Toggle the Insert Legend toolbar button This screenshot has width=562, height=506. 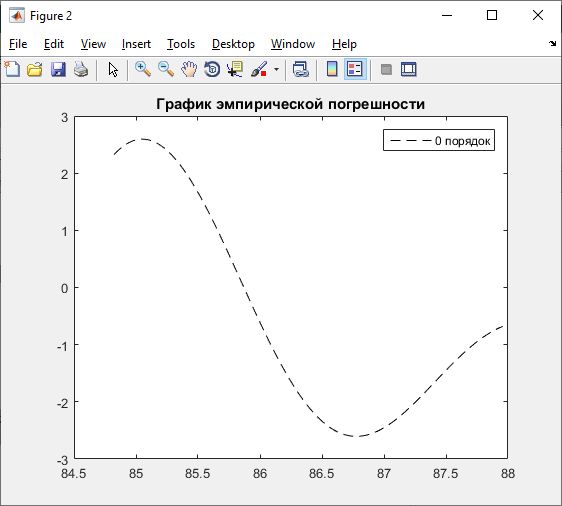pyautogui.click(x=355, y=69)
